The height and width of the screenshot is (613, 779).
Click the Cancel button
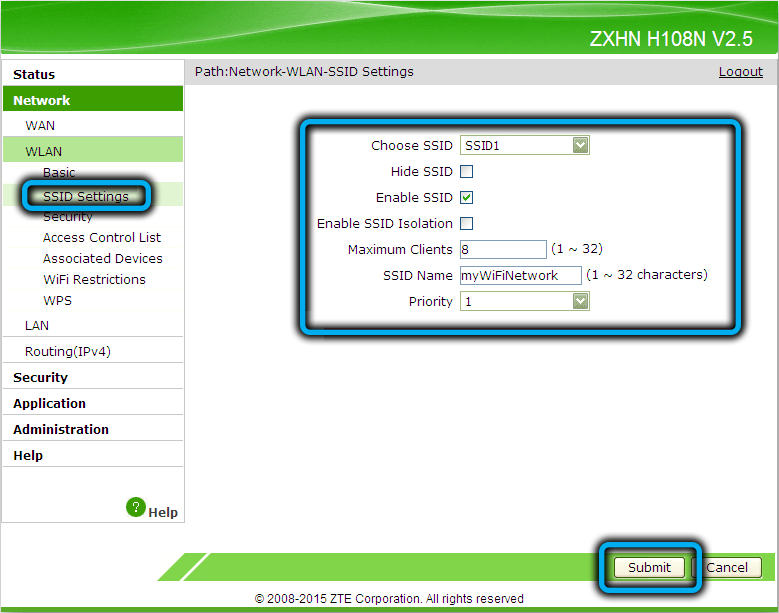point(727,567)
